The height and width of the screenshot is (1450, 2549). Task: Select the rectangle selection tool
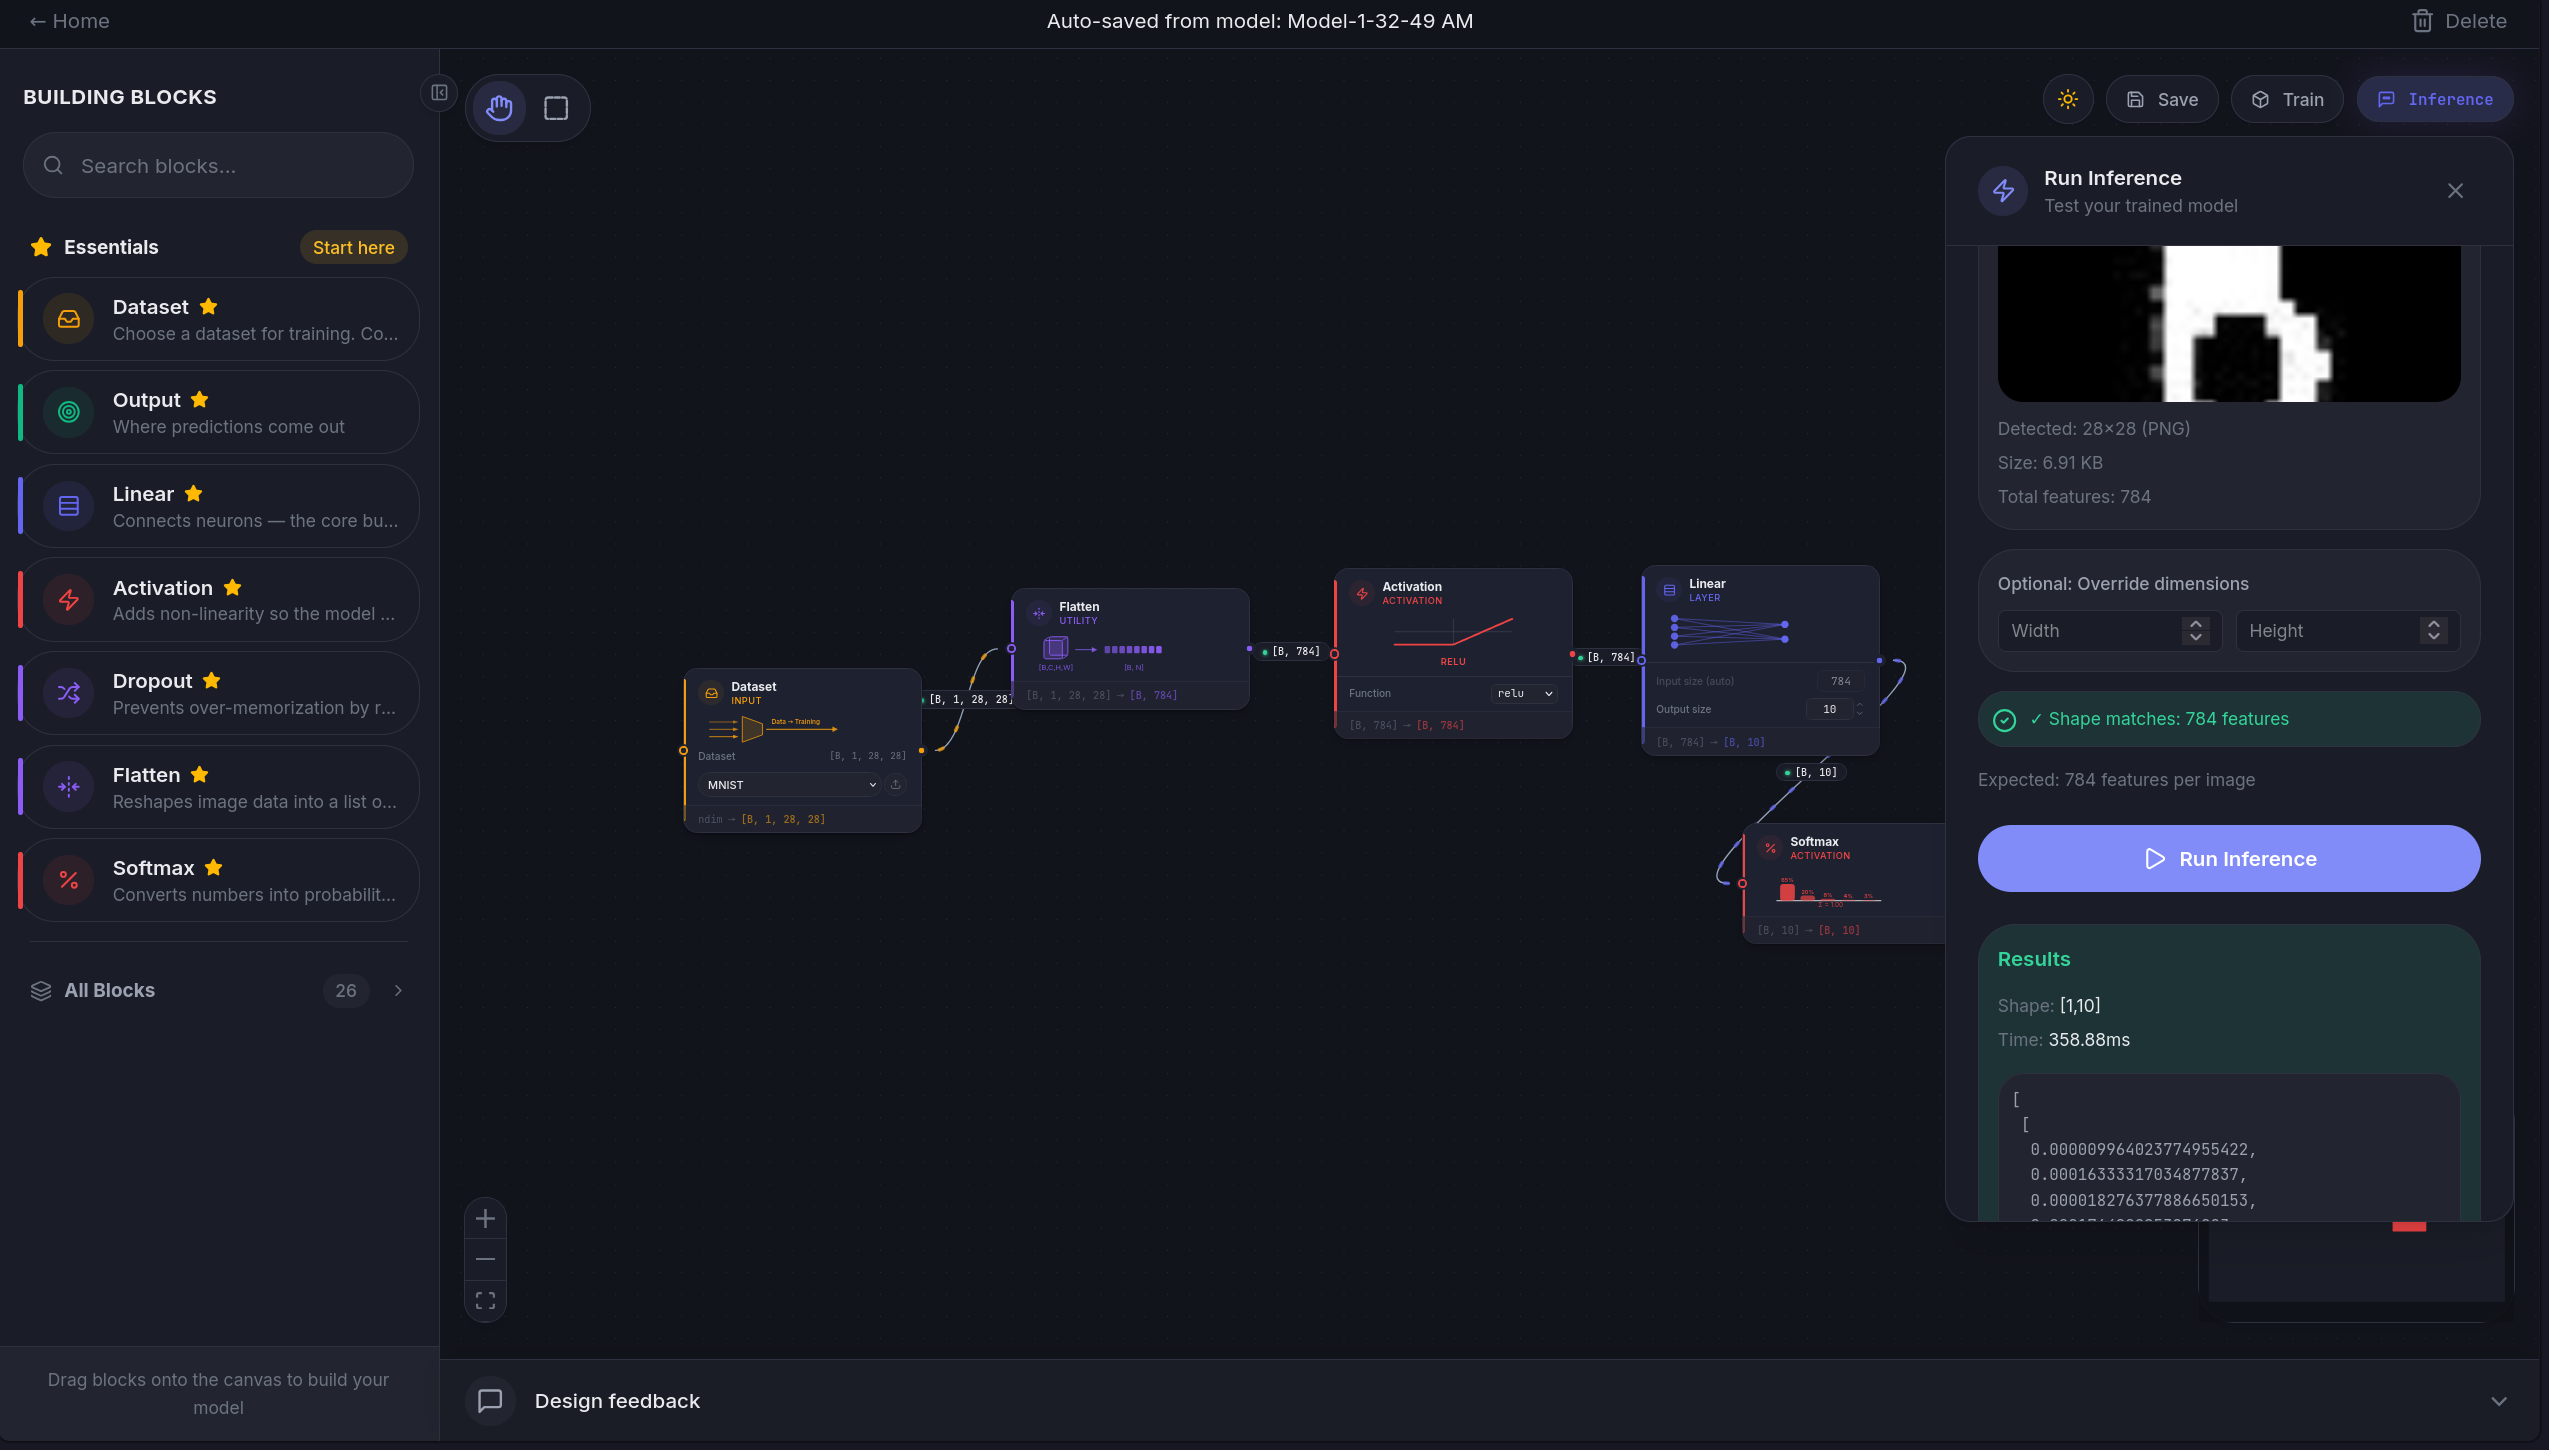click(556, 108)
